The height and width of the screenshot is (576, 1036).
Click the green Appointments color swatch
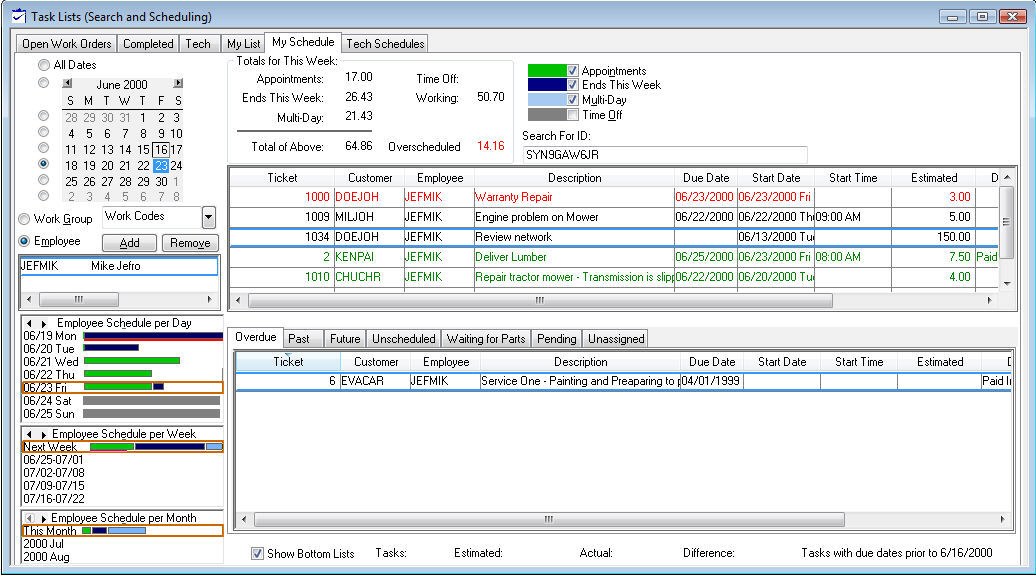coord(546,71)
